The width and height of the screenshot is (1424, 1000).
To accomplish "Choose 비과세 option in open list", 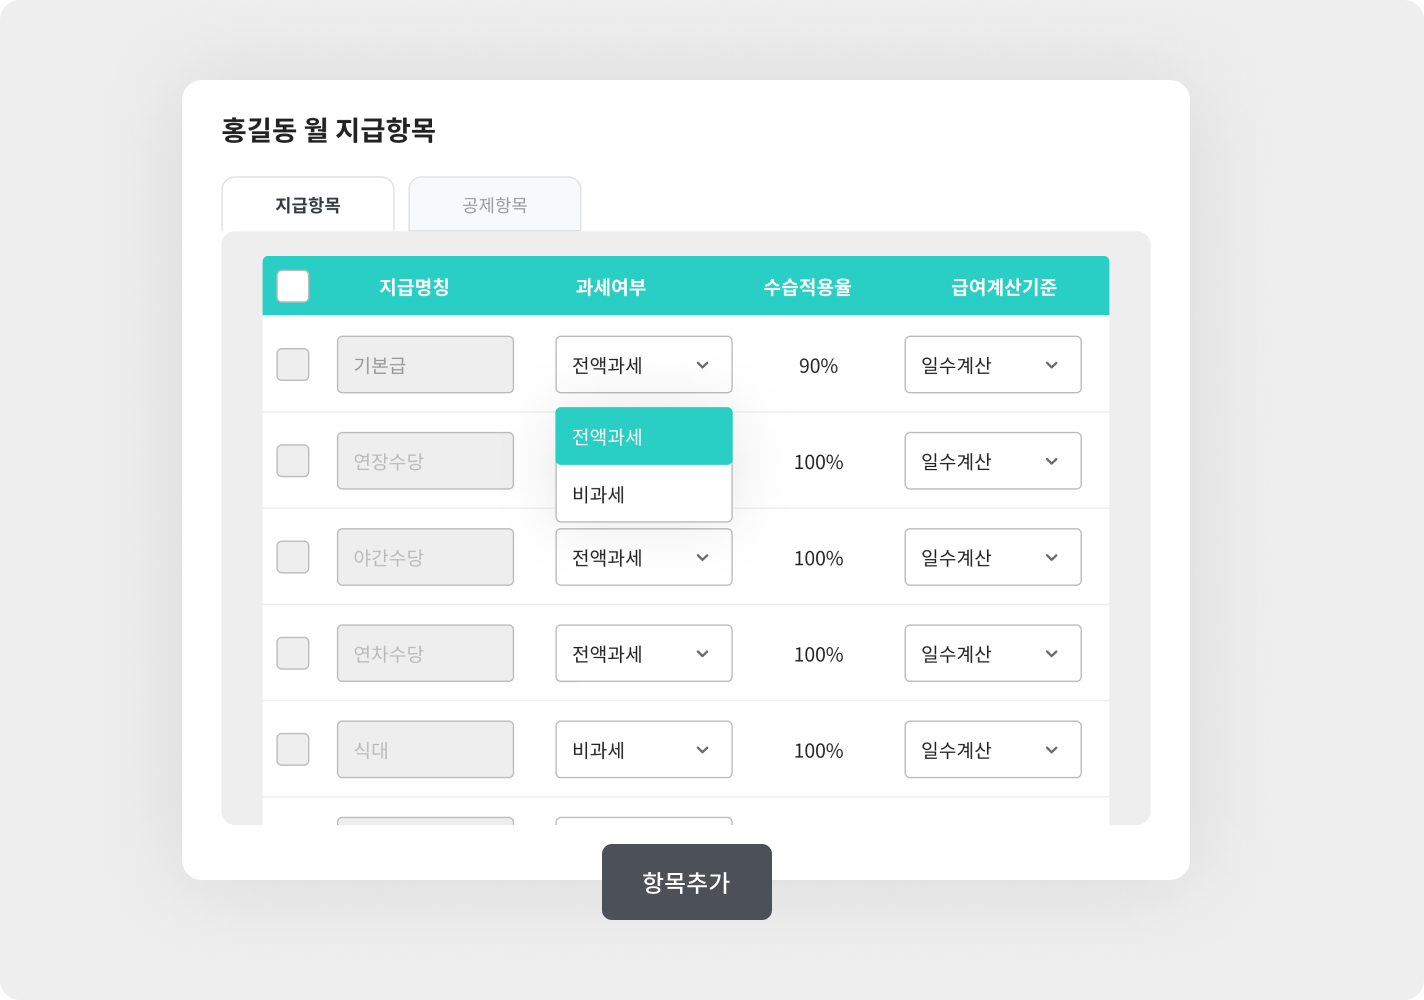I will (x=643, y=494).
